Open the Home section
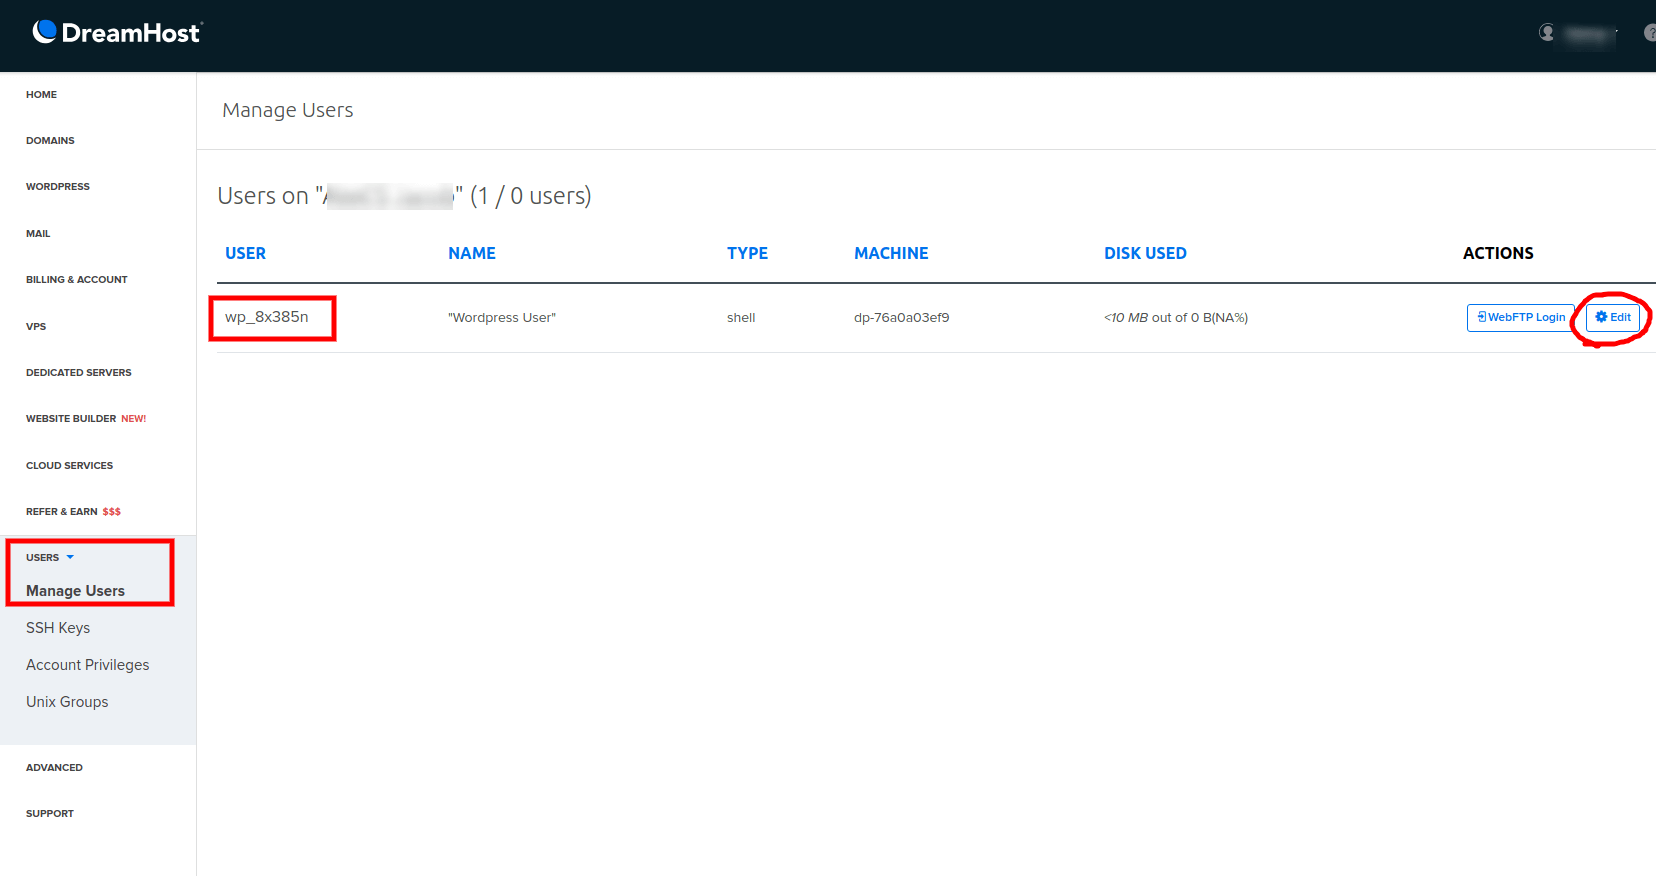 click(x=41, y=95)
